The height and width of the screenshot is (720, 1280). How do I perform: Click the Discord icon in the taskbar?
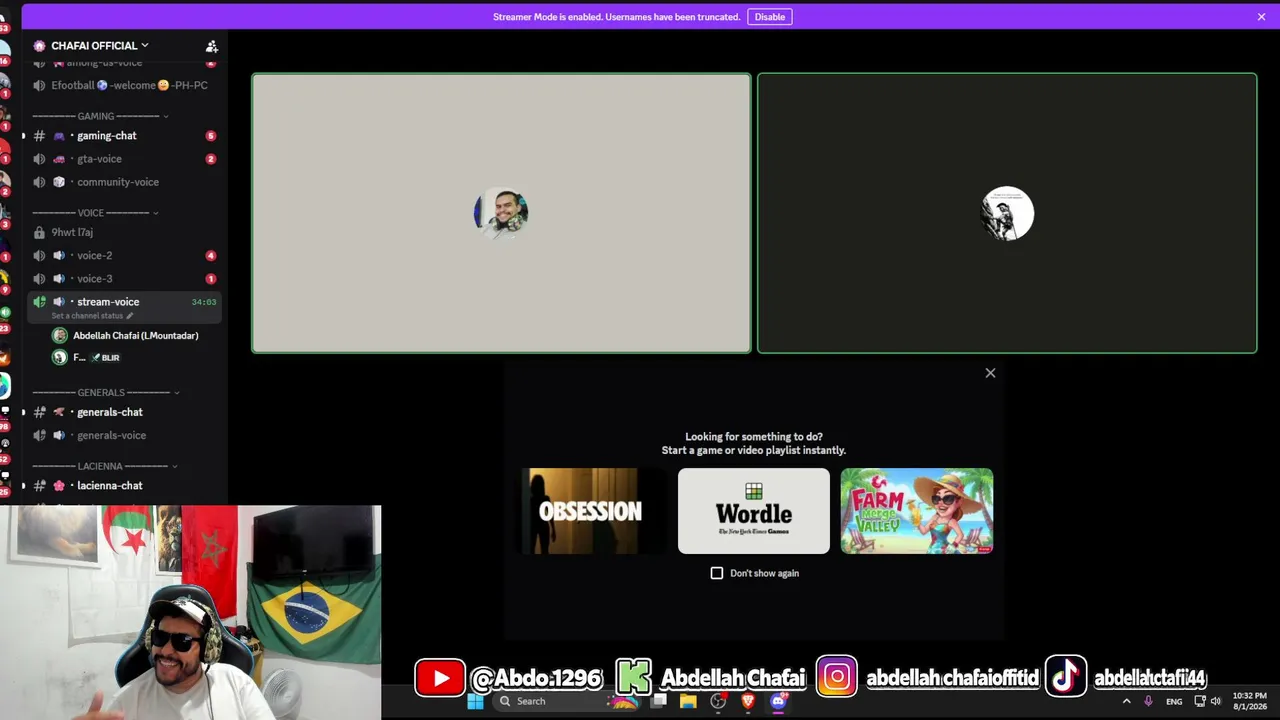coord(778,701)
